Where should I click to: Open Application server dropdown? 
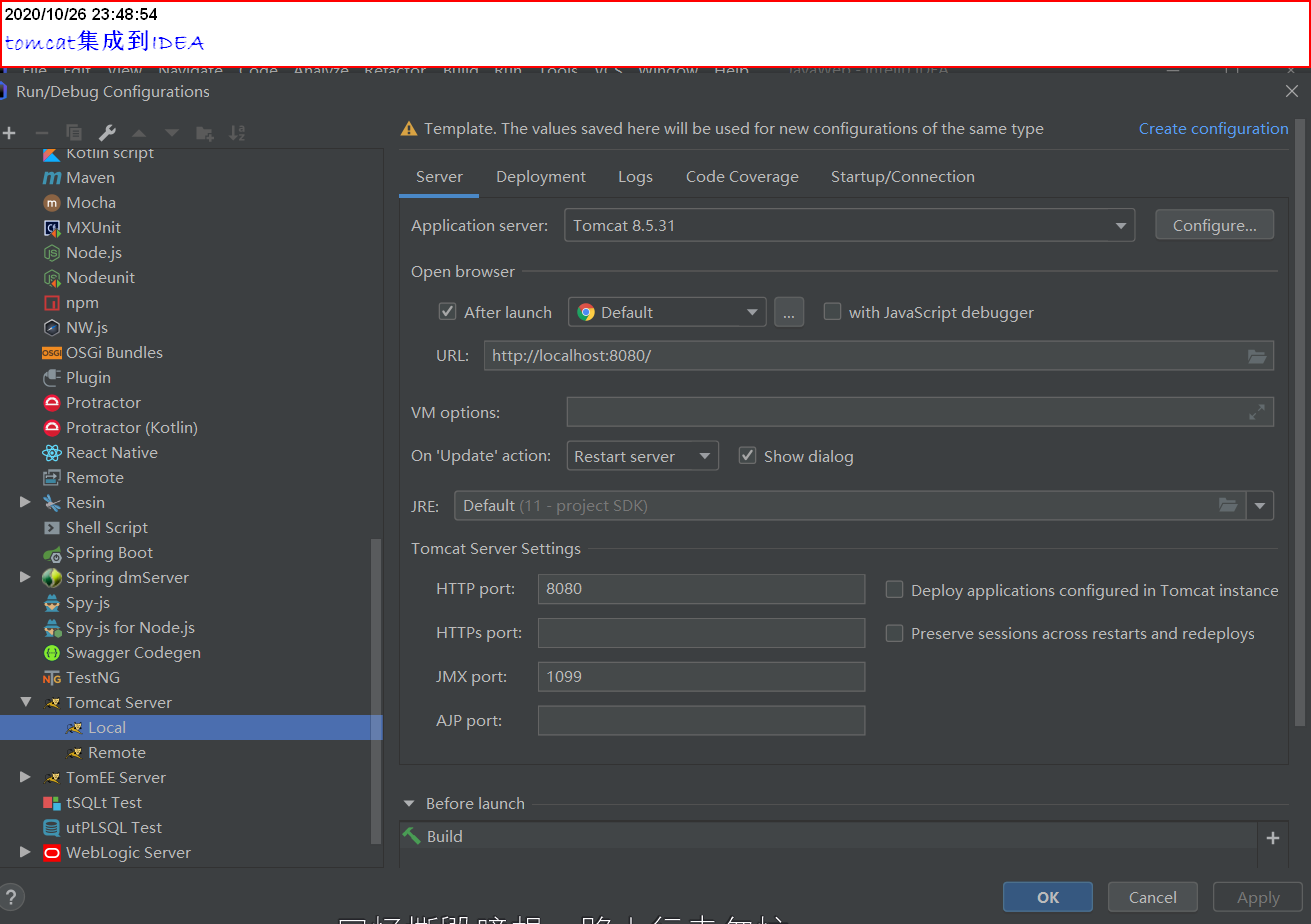[x=850, y=226]
